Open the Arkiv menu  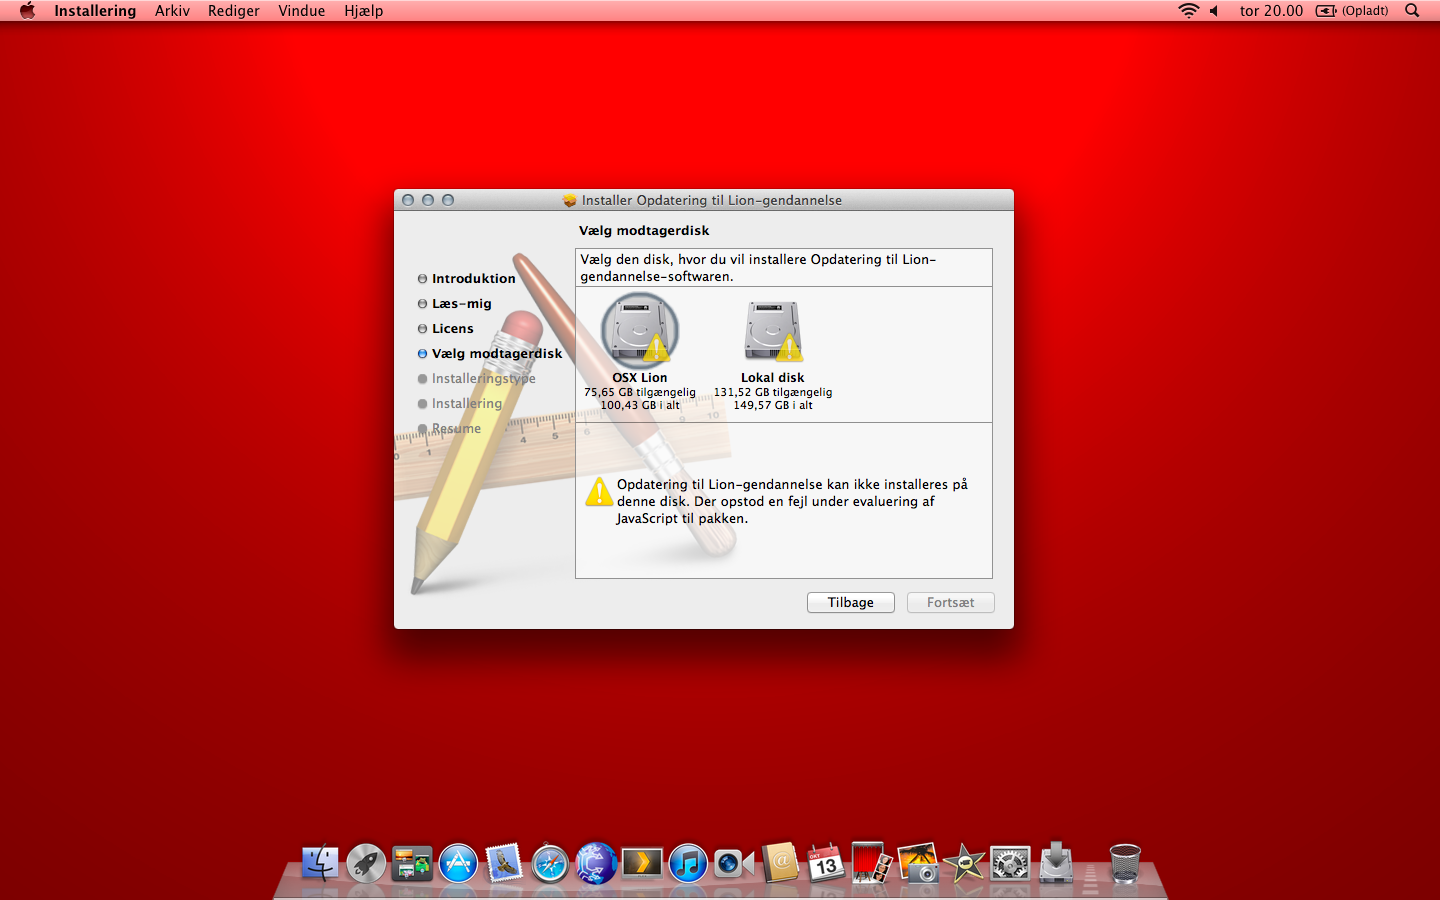(172, 11)
